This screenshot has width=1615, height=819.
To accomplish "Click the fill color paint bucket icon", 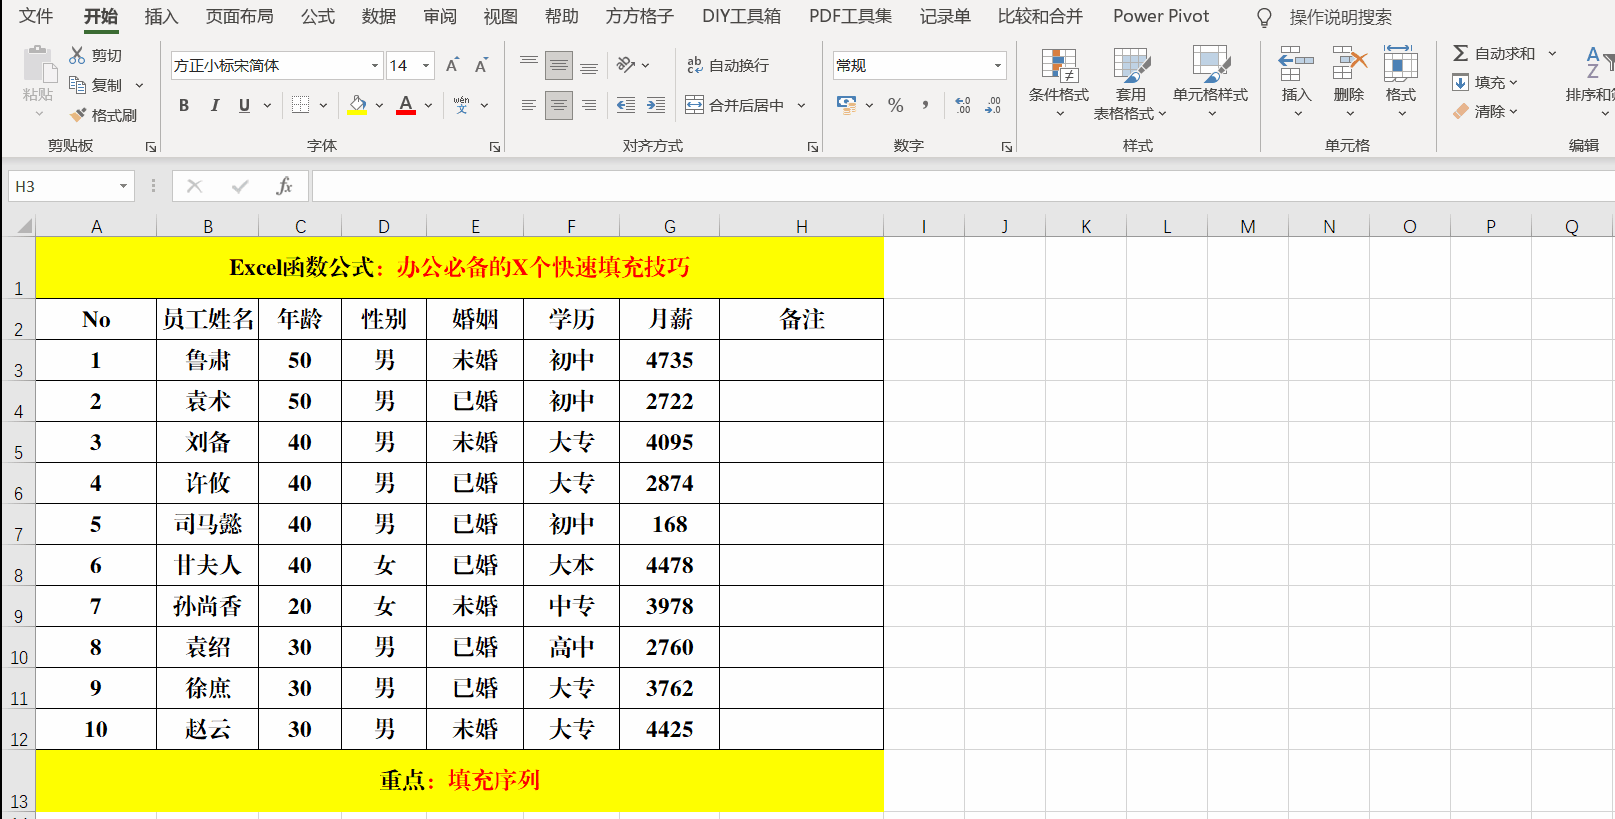I will tap(357, 103).
